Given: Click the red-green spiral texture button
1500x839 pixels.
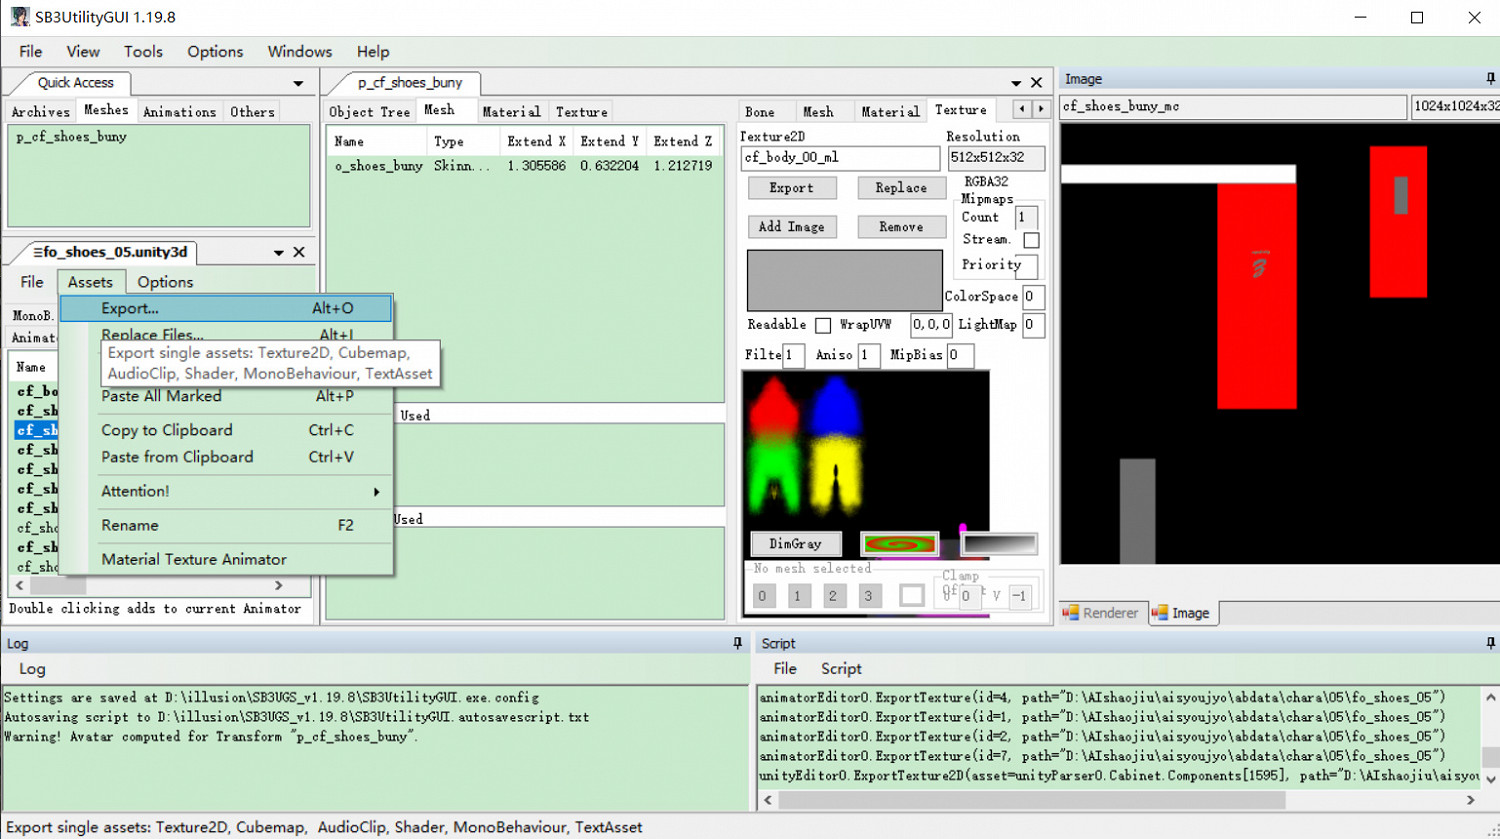Looking at the screenshot, I should (899, 544).
